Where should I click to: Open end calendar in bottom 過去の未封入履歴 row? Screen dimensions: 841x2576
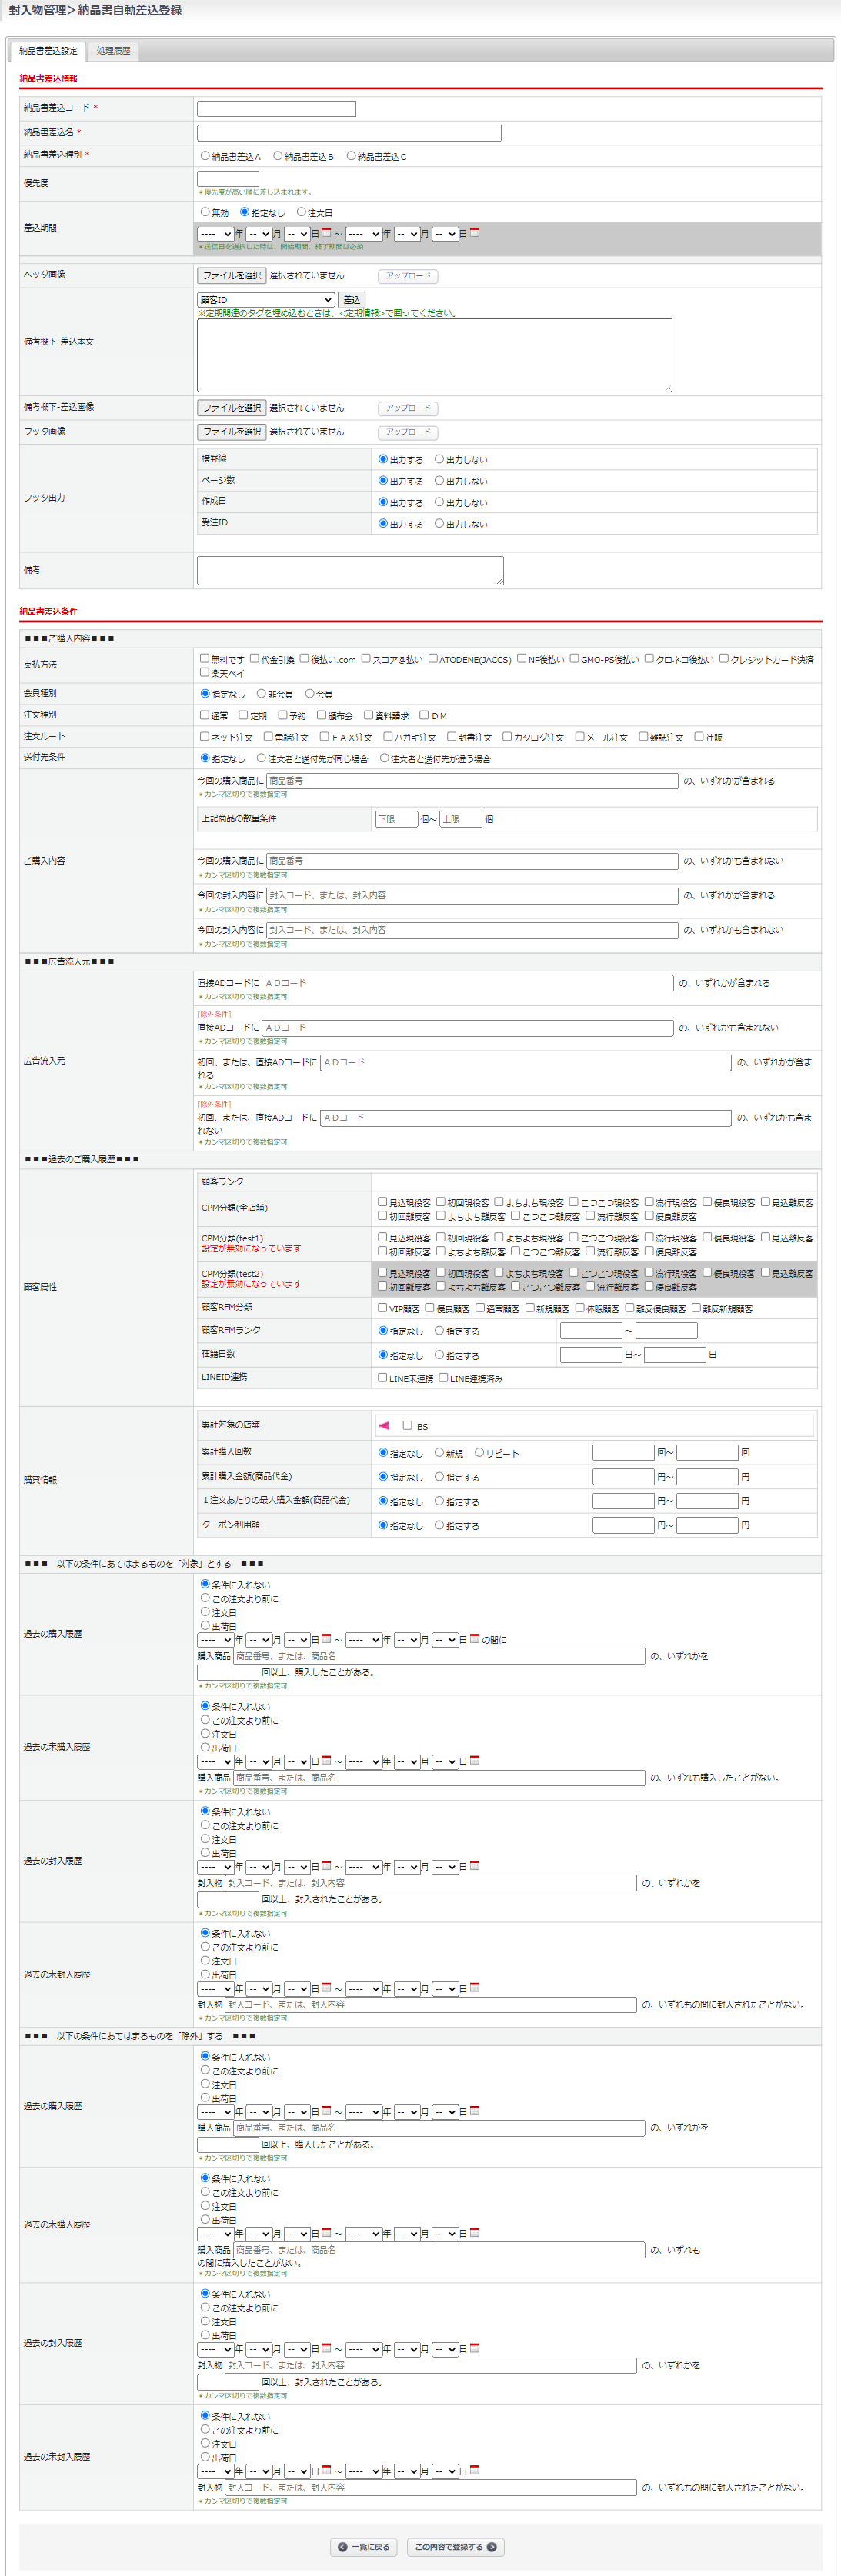pos(474,2470)
